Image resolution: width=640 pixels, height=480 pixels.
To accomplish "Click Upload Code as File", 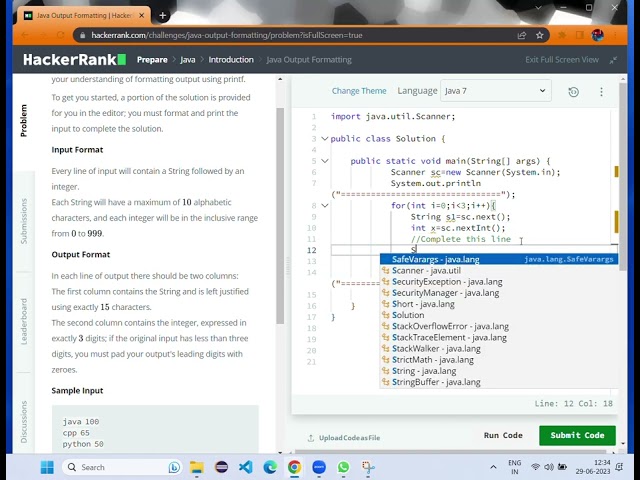I will coord(344,438).
